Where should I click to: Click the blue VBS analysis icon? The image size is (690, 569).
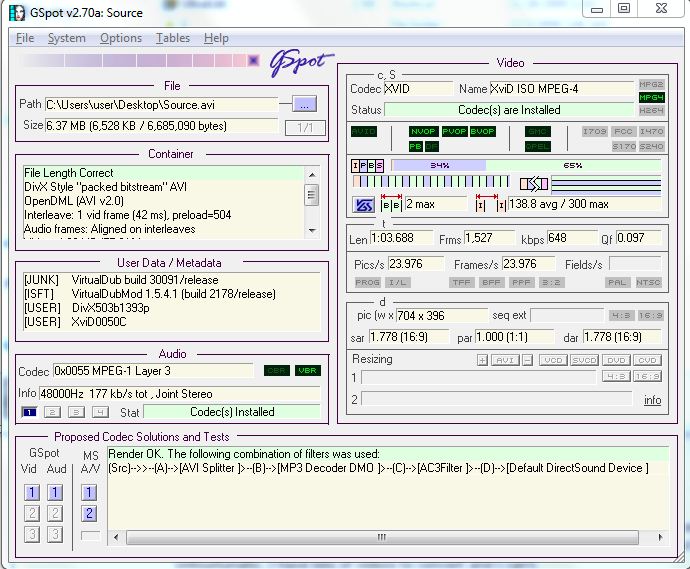(x=363, y=205)
